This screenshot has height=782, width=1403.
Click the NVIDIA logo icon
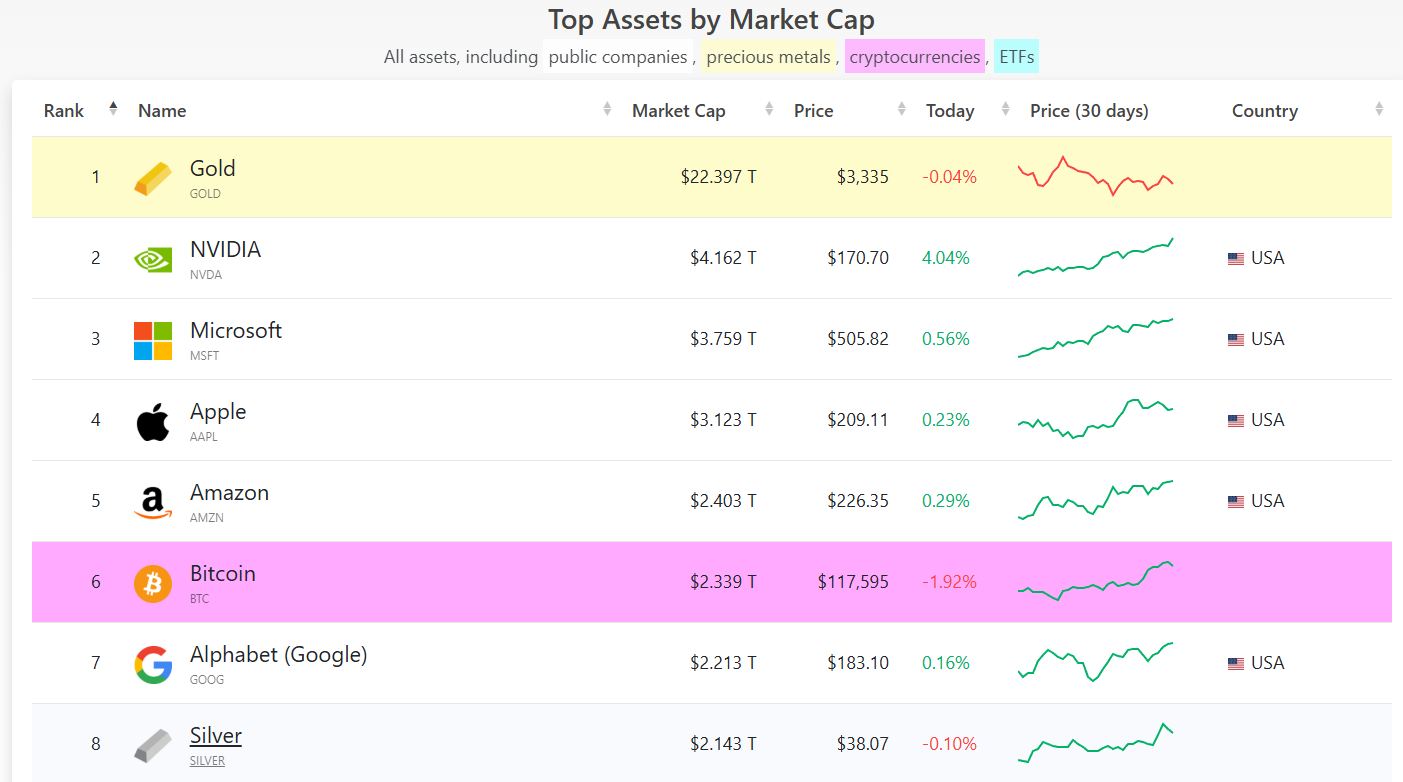(153, 259)
